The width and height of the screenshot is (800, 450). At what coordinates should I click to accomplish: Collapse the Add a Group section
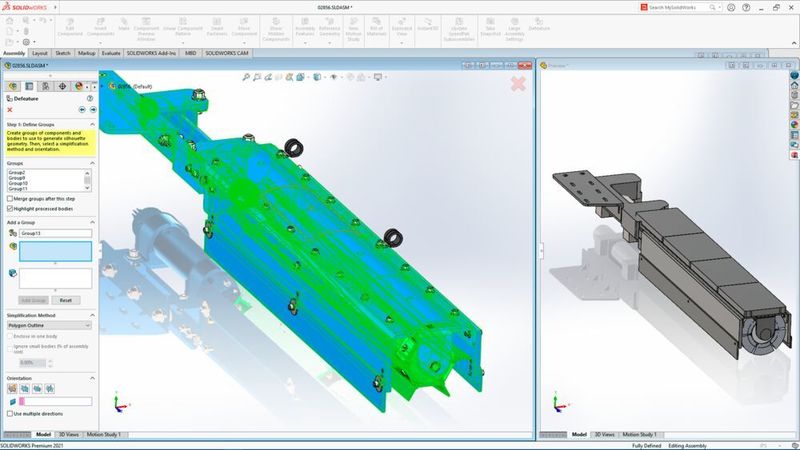92,222
